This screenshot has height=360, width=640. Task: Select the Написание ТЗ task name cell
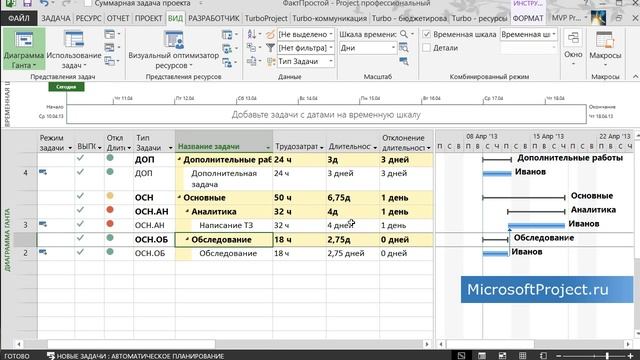[224, 225]
